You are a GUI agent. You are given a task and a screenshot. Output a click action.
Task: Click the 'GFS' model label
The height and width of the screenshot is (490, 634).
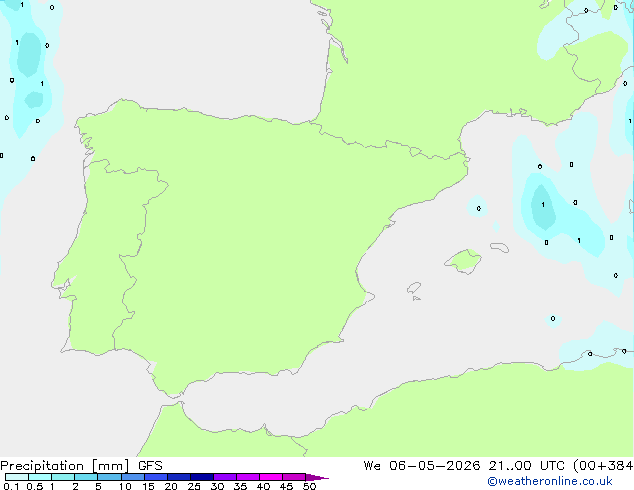(150, 466)
